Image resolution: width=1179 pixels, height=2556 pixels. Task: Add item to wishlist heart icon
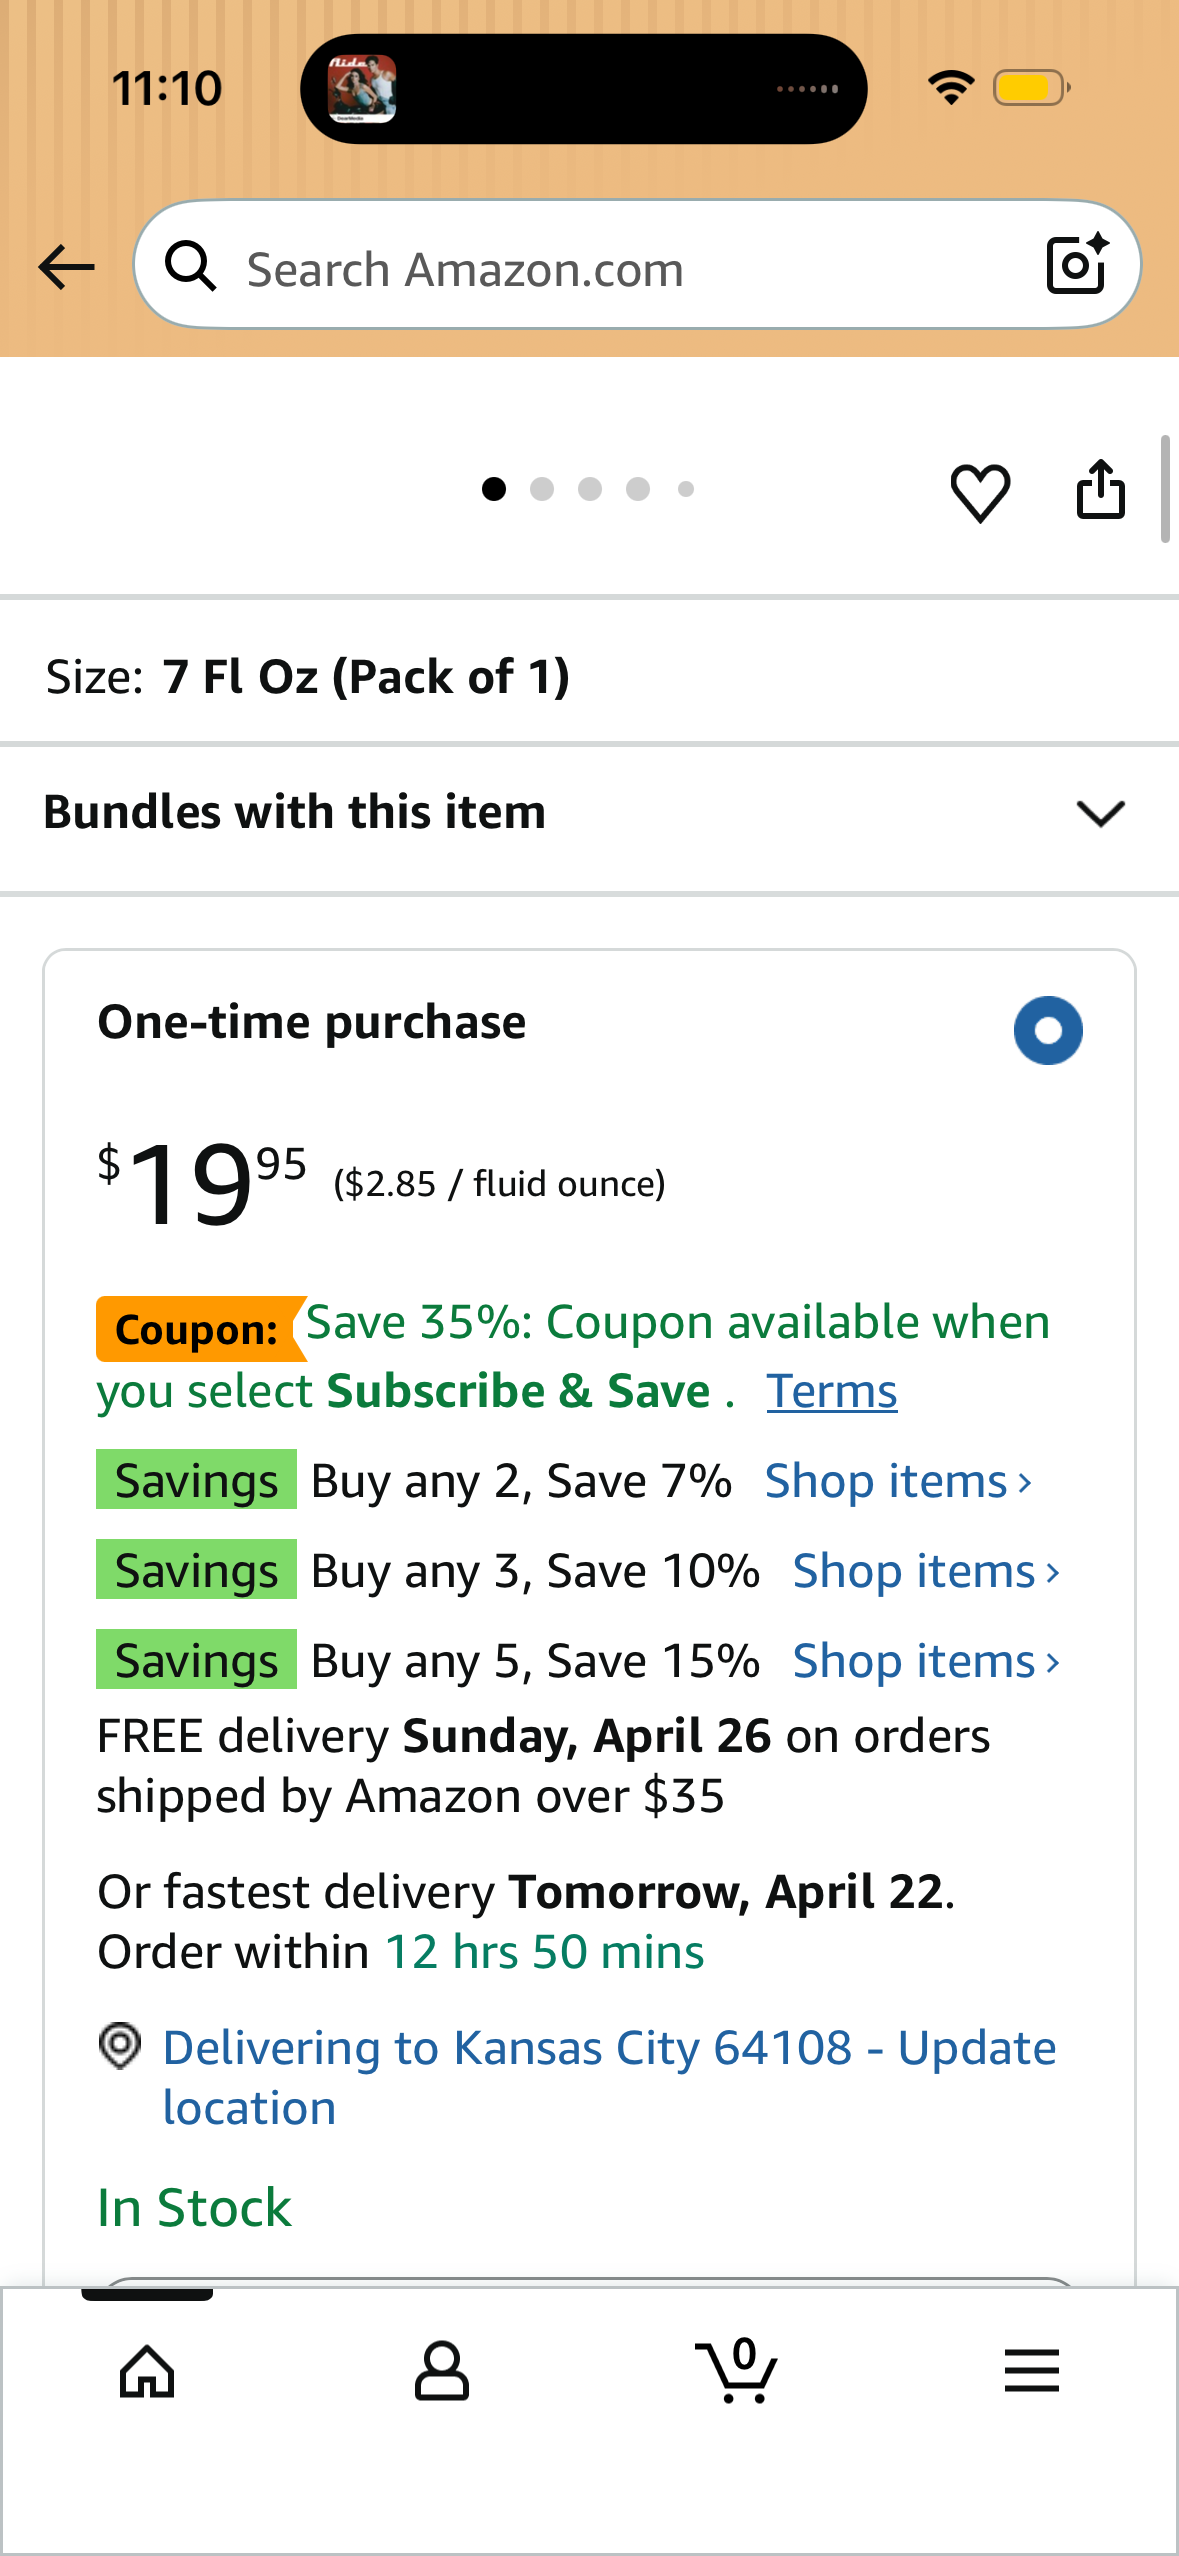click(980, 492)
